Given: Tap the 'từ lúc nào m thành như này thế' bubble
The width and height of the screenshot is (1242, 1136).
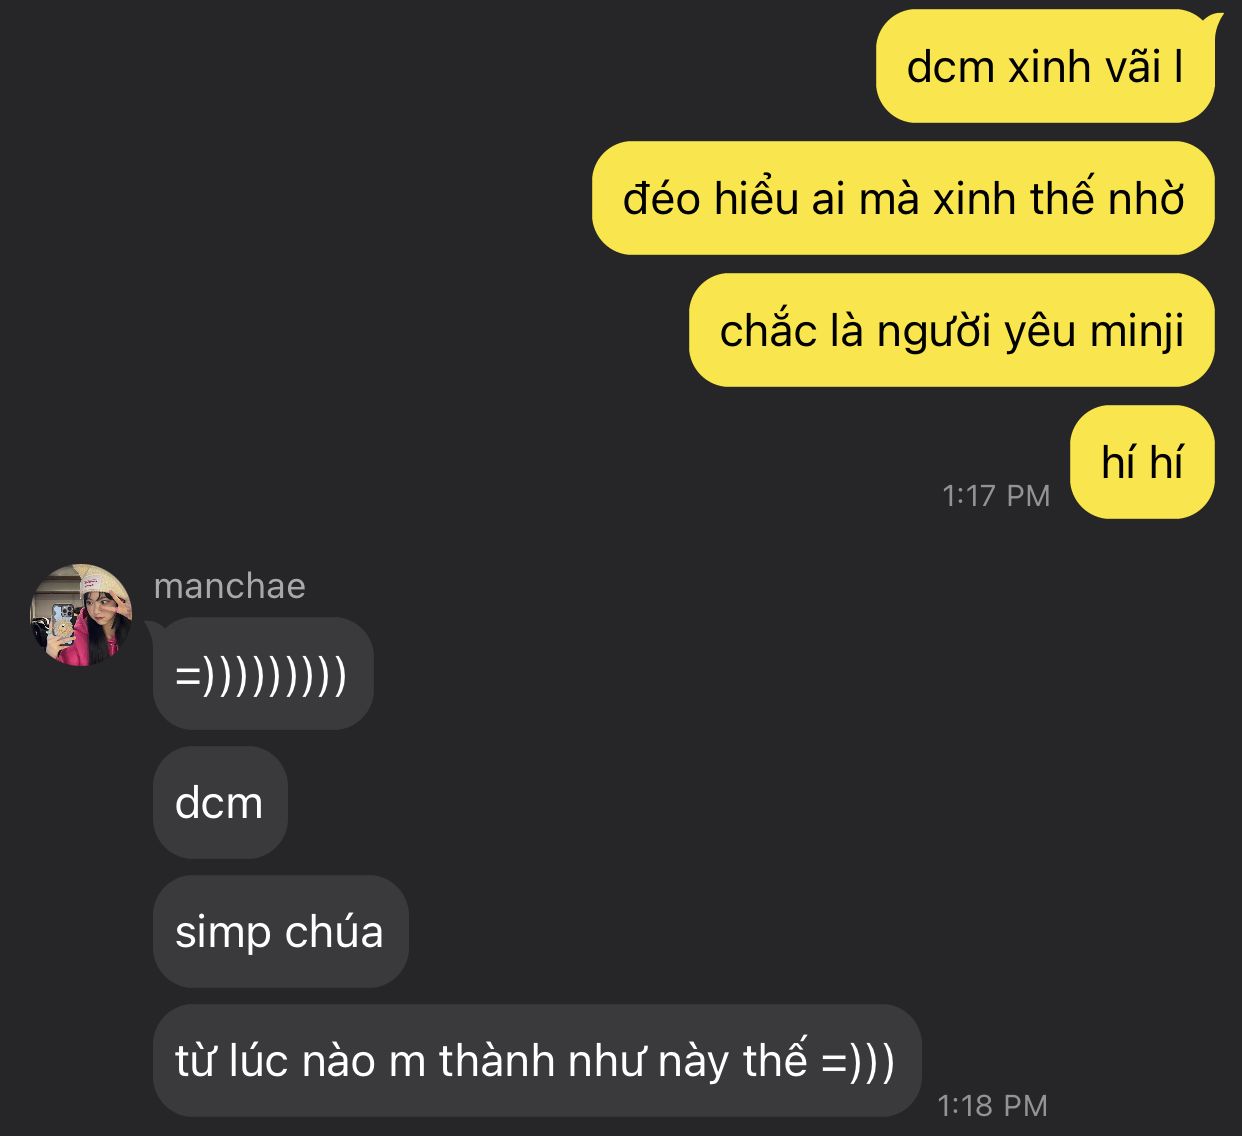Looking at the screenshot, I should click(537, 1060).
